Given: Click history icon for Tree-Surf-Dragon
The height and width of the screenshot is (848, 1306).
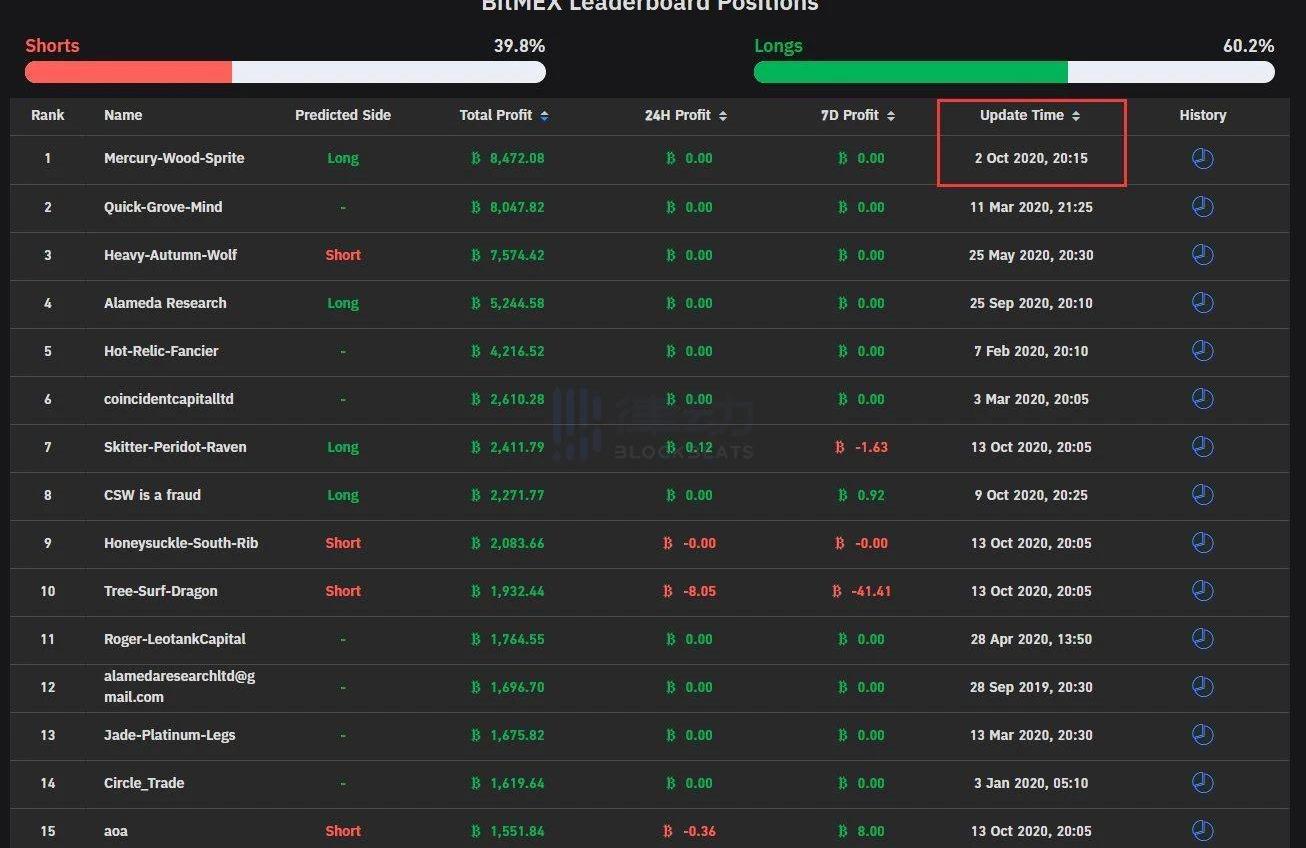Looking at the screenshot, I should pyautogui.click(x=1202, y=591).
